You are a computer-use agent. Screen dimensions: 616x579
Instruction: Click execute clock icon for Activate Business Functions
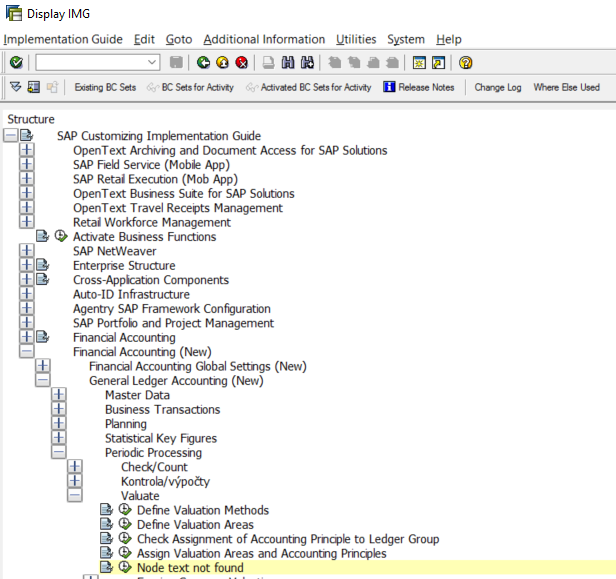(x=61, y=236)
